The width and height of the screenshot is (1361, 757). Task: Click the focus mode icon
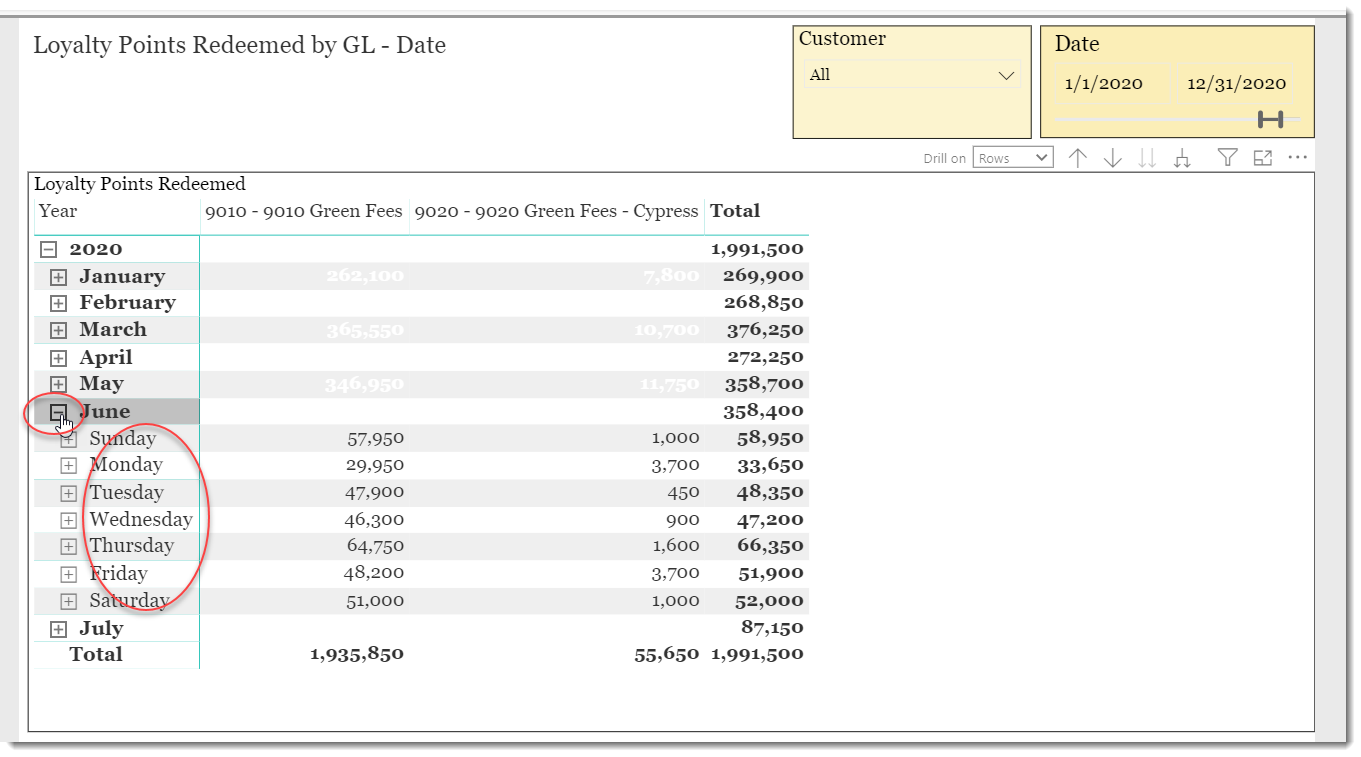1262,157
